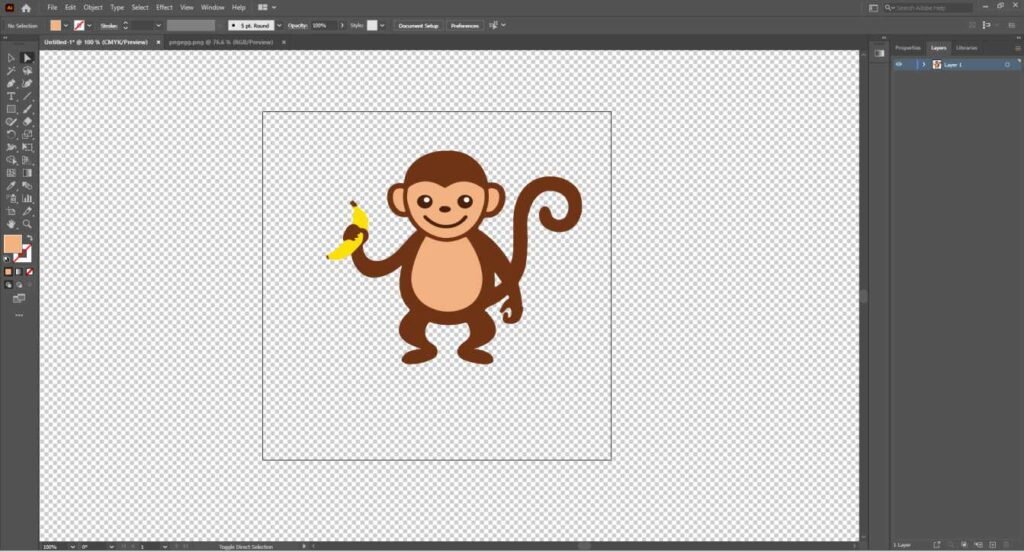Select the Line Segment tool
The image size is (1024, 552).
(27, 96)
